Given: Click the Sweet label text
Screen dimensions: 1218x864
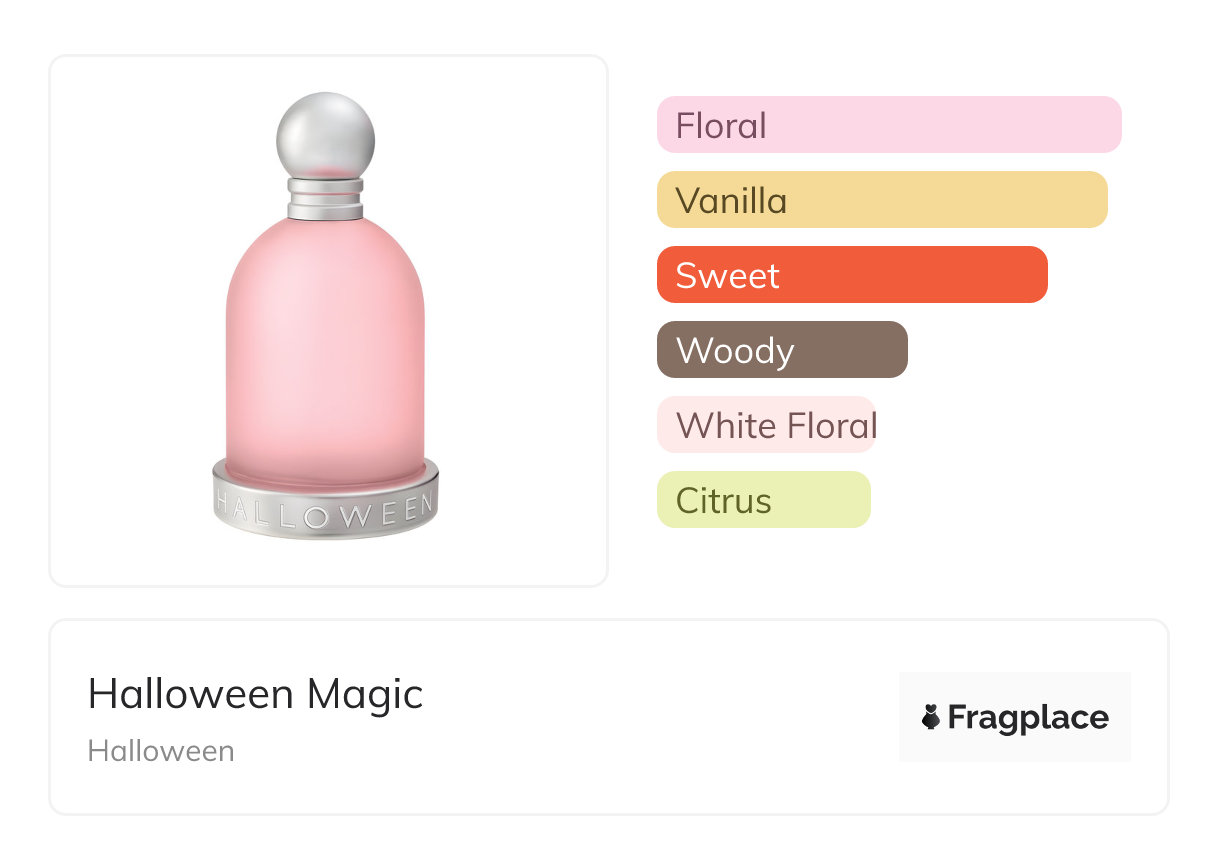Looking at the screenshot, I should [x=727, y=276].
